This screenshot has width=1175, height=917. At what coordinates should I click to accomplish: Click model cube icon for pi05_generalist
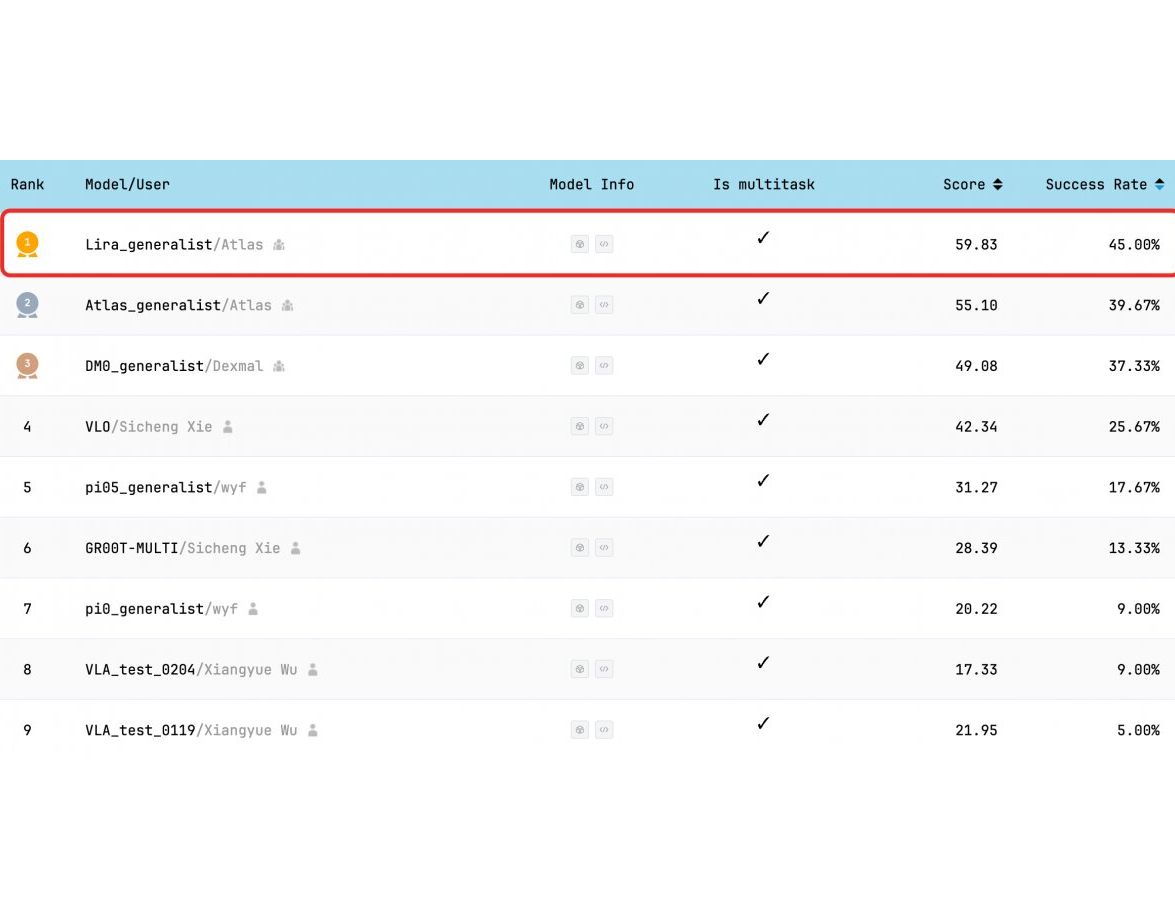point(579,487)
